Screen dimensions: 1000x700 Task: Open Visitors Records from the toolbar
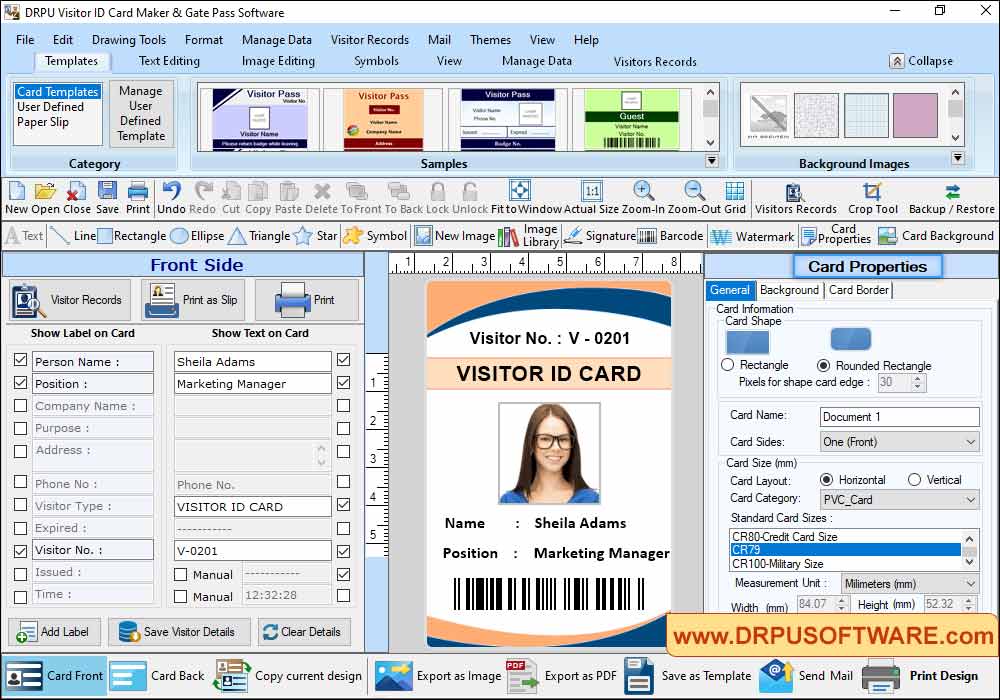(795, 199)
